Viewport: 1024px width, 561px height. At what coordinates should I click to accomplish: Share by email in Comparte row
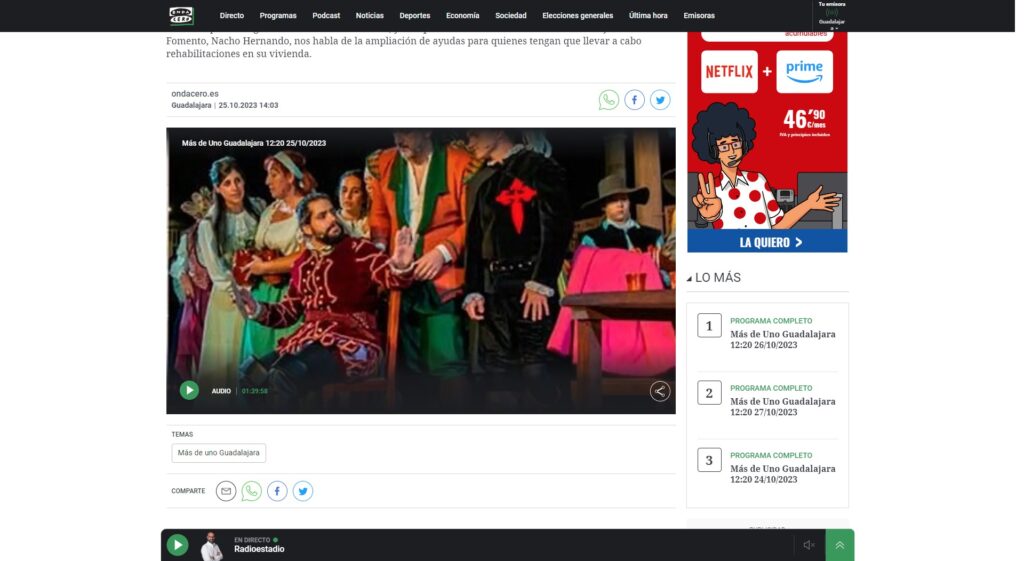[x=226, y=491]
